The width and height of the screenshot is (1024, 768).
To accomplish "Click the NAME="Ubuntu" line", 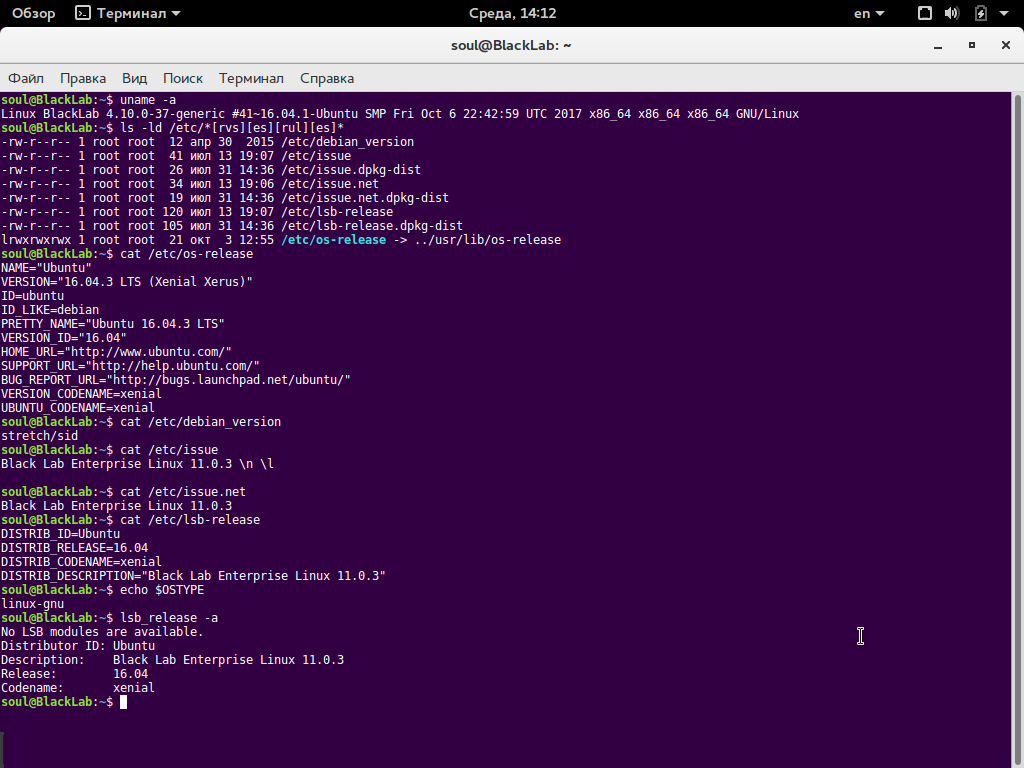I will (46, 268).
